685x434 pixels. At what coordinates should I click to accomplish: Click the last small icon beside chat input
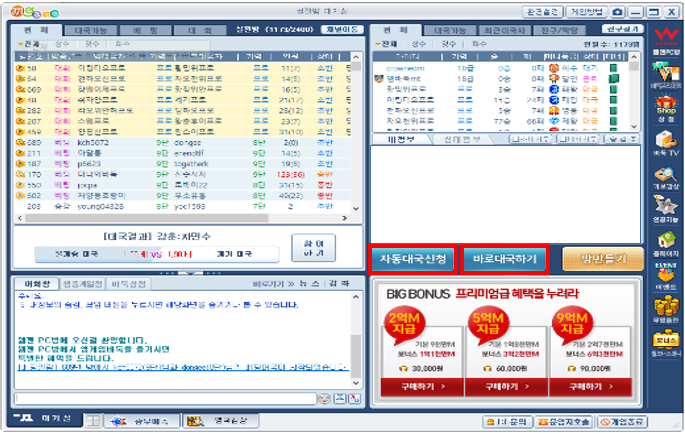[x=354, y=399]
